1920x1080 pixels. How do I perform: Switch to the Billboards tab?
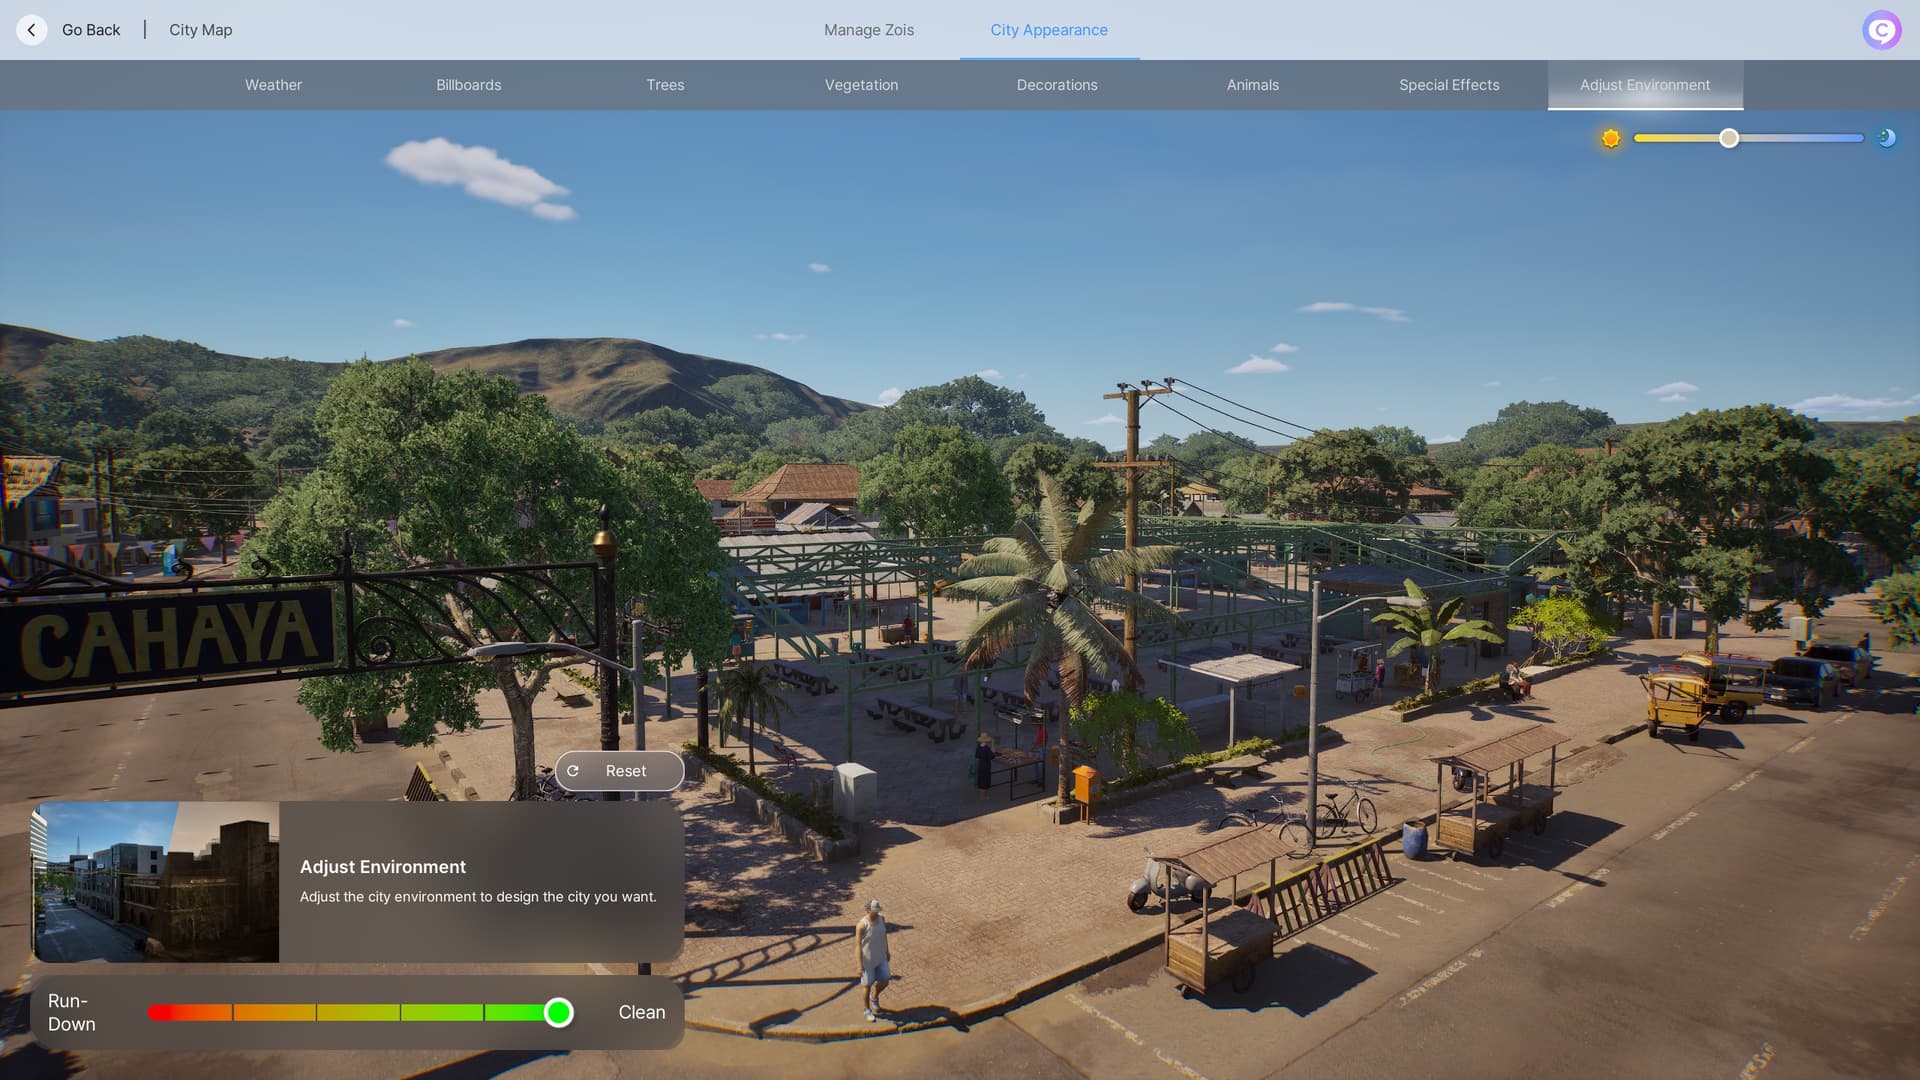click(x=468, y=85)
